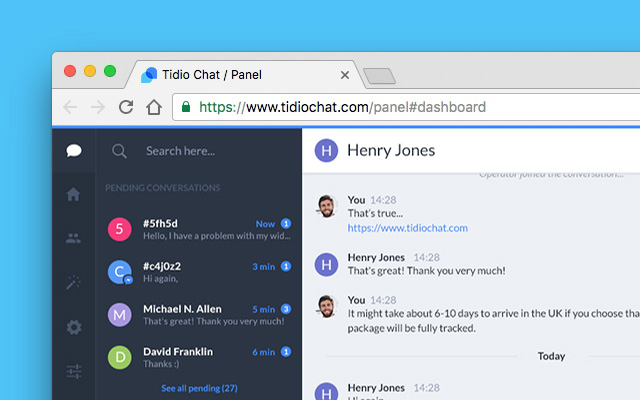Click browser back arrow

[70, 107]
